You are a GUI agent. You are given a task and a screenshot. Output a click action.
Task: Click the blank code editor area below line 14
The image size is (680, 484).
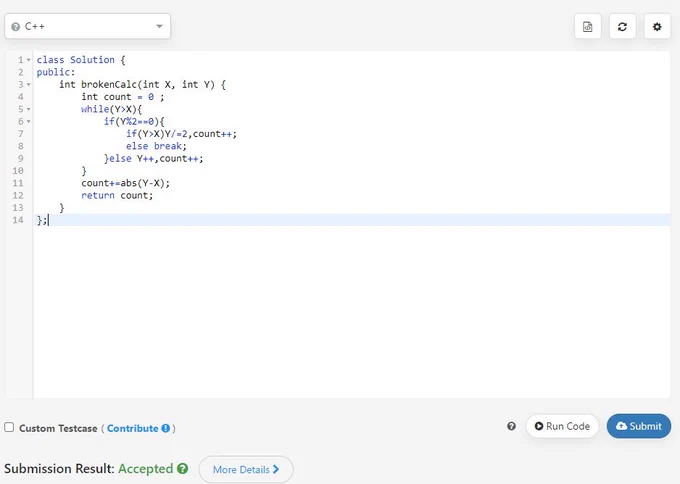[x=351, y=311]
